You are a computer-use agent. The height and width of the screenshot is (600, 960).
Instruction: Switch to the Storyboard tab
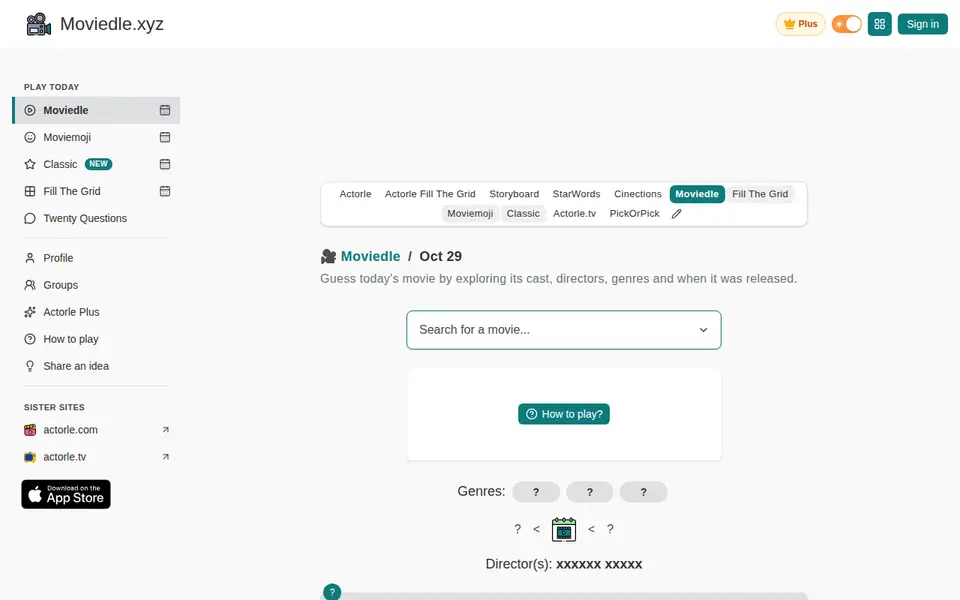click(514, 194)
